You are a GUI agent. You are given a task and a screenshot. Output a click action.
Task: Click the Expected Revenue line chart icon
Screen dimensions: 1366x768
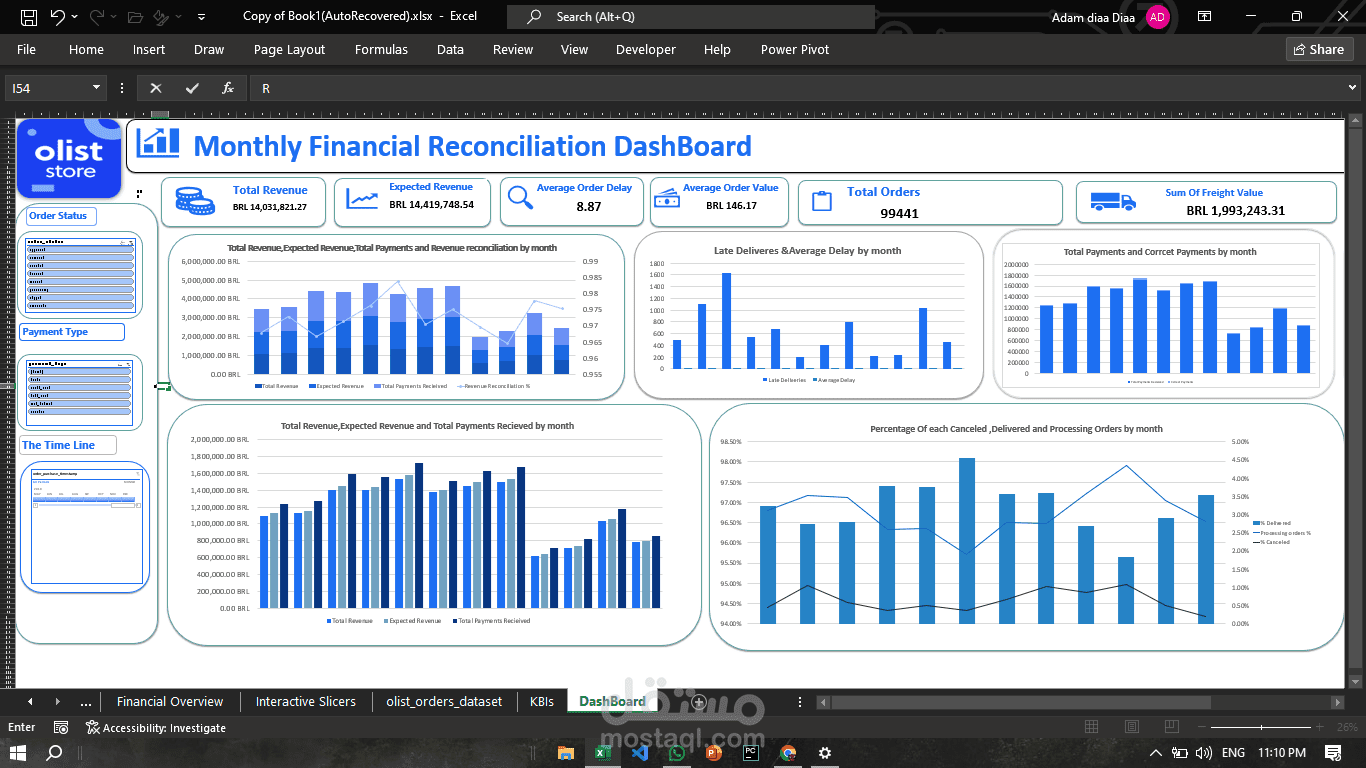pyautogui.click(x=362, y=198)
